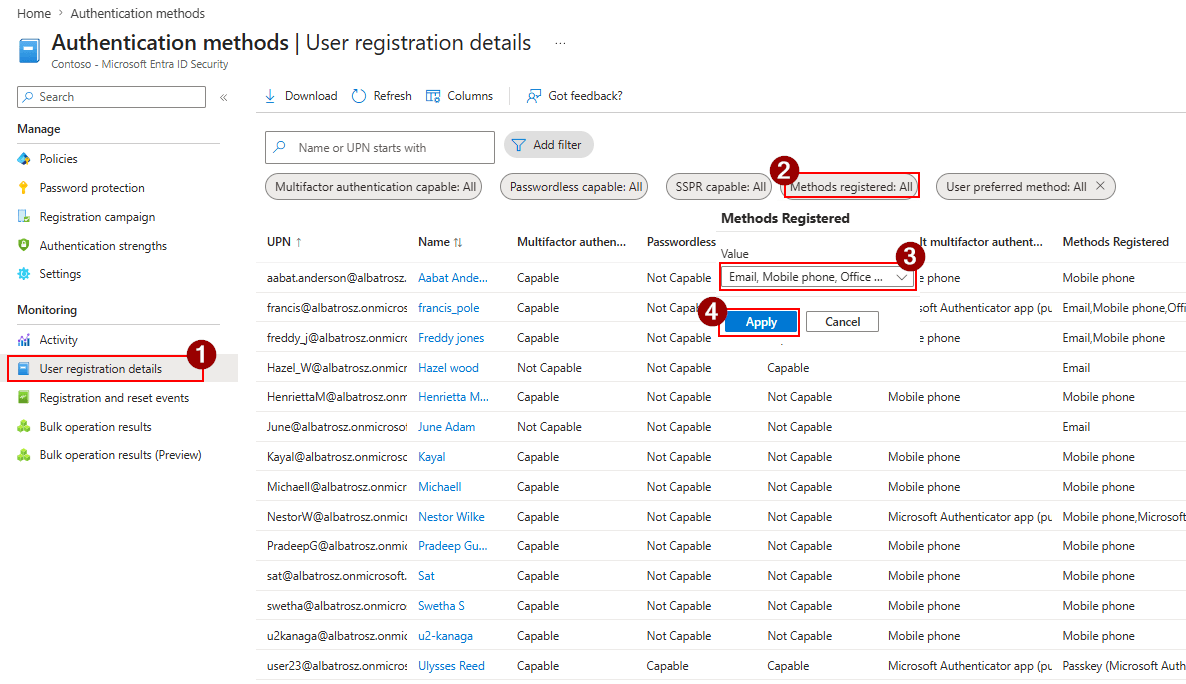This screenshot has width=1186, height=684.
Task: Sort by UPN column arrow
Action: pyautogui.click(x=299, y=242)
